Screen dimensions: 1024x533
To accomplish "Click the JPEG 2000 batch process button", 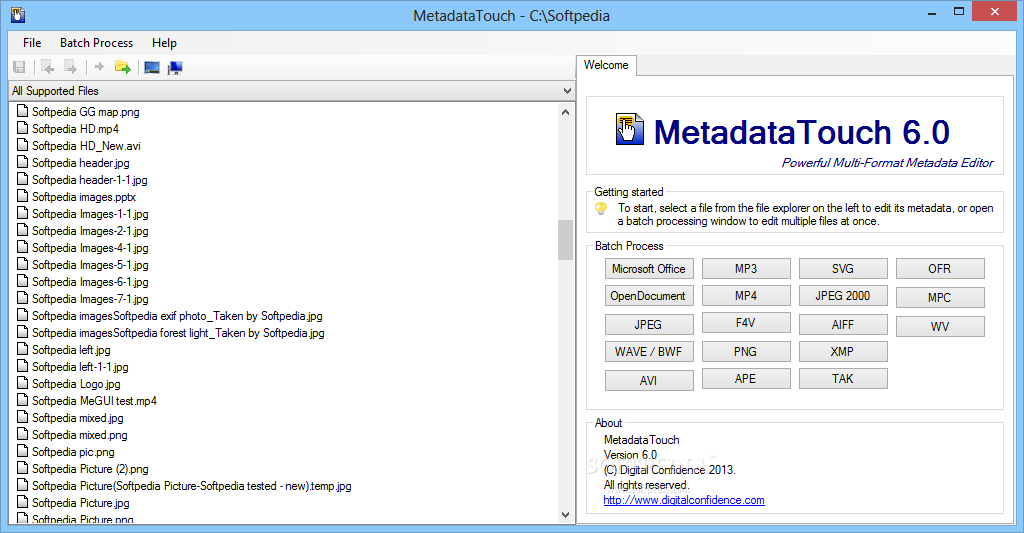I will (843, 295).
